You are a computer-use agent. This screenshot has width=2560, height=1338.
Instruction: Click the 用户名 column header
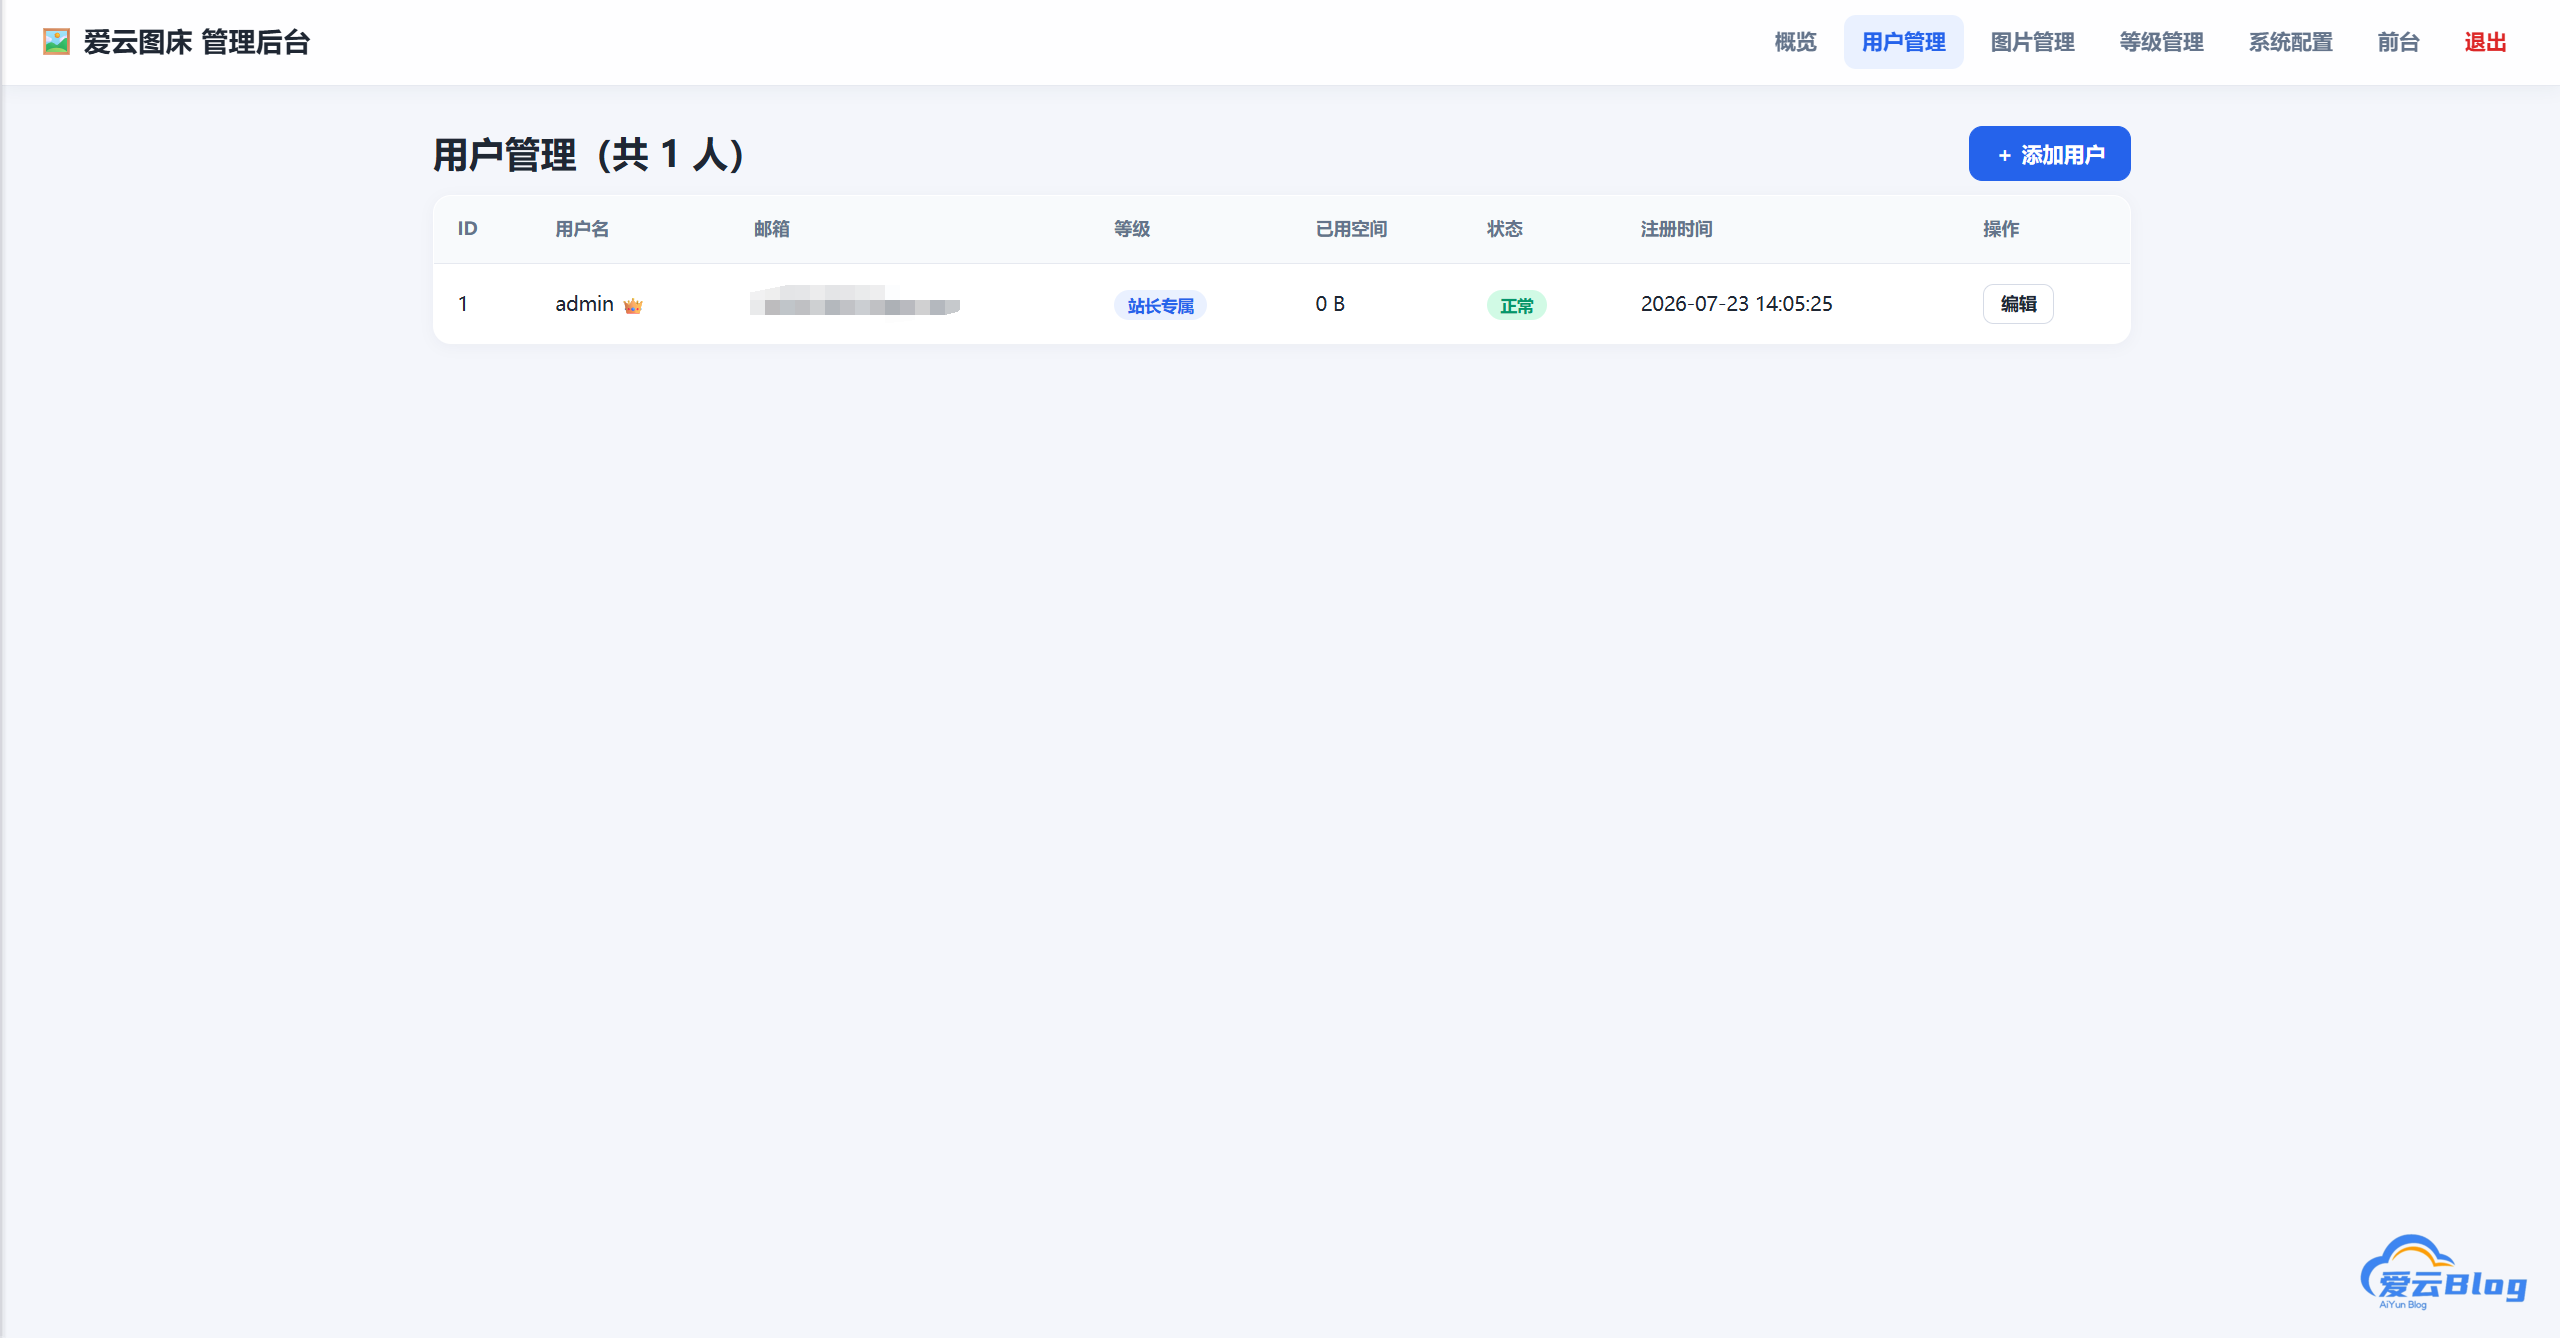coord(582,229)
